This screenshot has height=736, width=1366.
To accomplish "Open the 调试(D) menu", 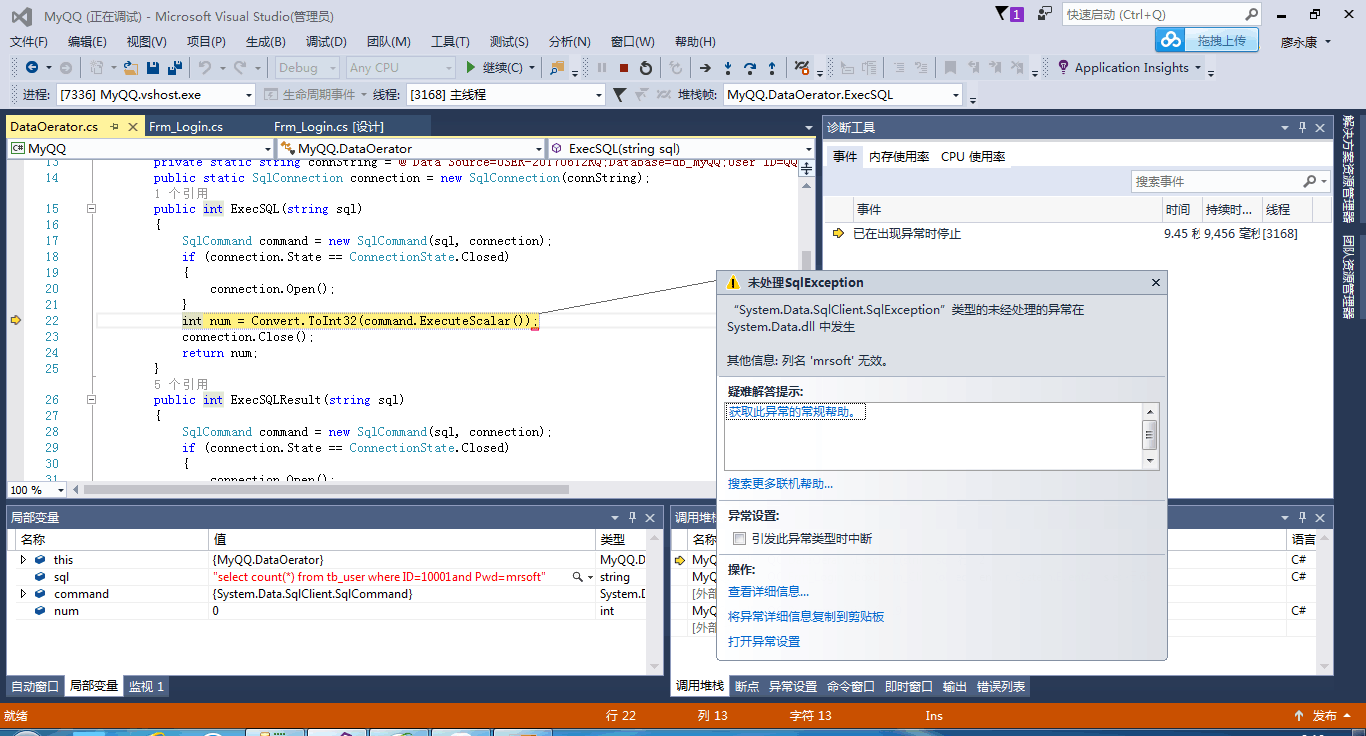I will pyautogui.click(x=326, y=41).
